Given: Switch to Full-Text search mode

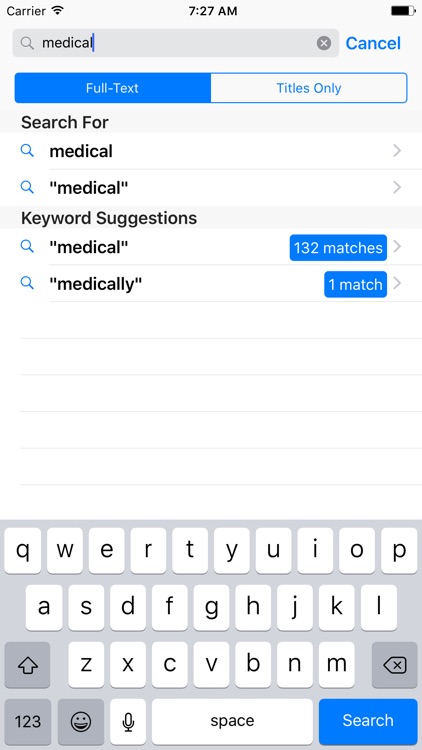Looking at the screenshot, I should (113, 88).
